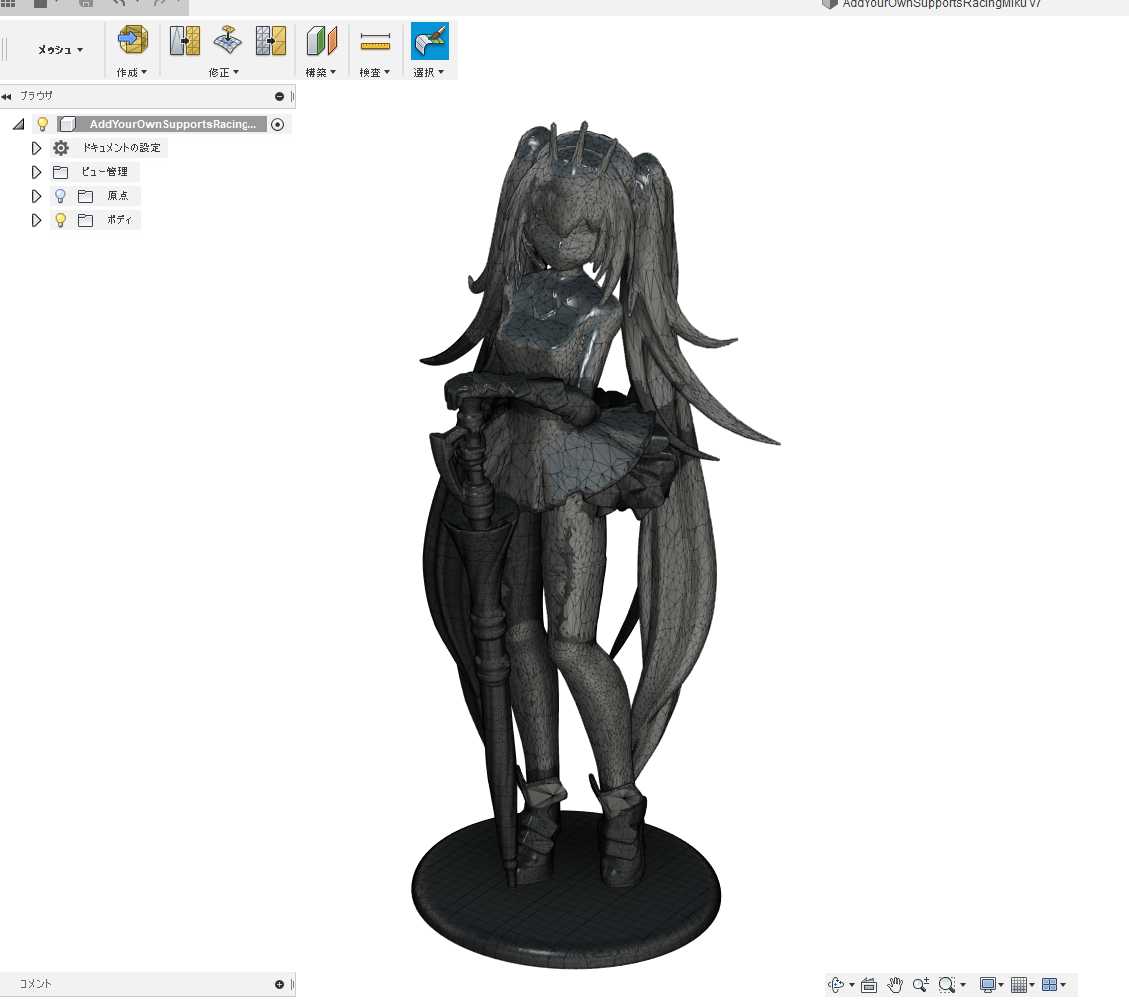Click the folder icon next to ボディ

click(x=85, y=220)
